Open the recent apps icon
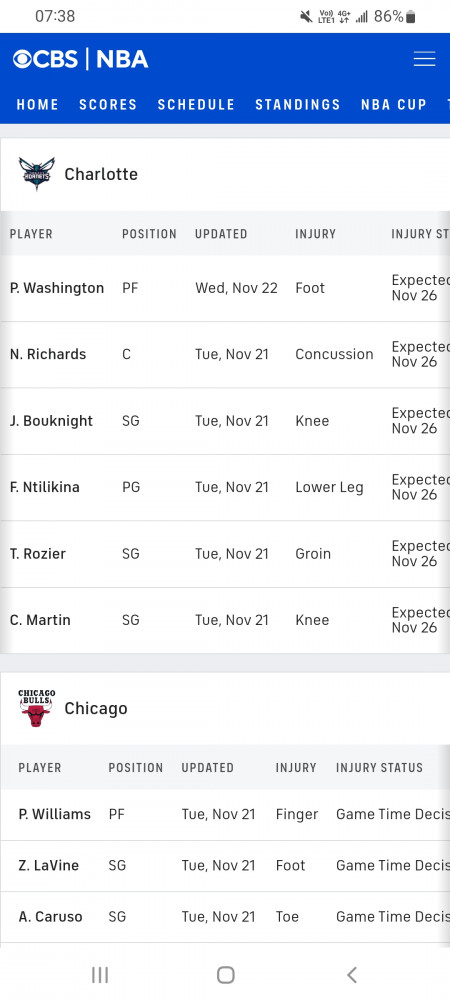This screenshot has height=1000, width=450. click(x=100, y=974)
